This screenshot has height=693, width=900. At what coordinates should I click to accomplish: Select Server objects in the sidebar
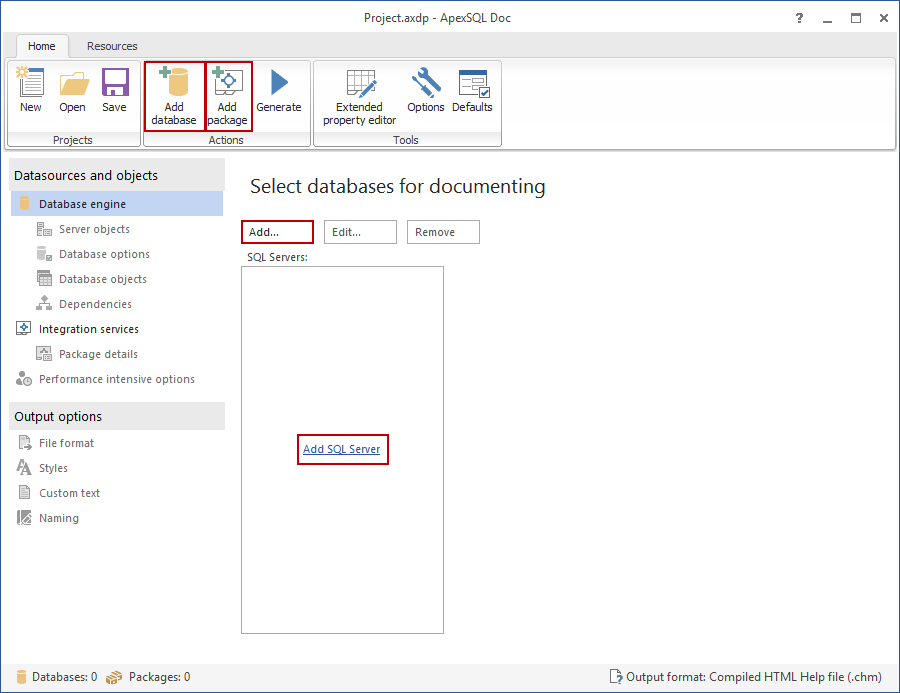(94, 229)
